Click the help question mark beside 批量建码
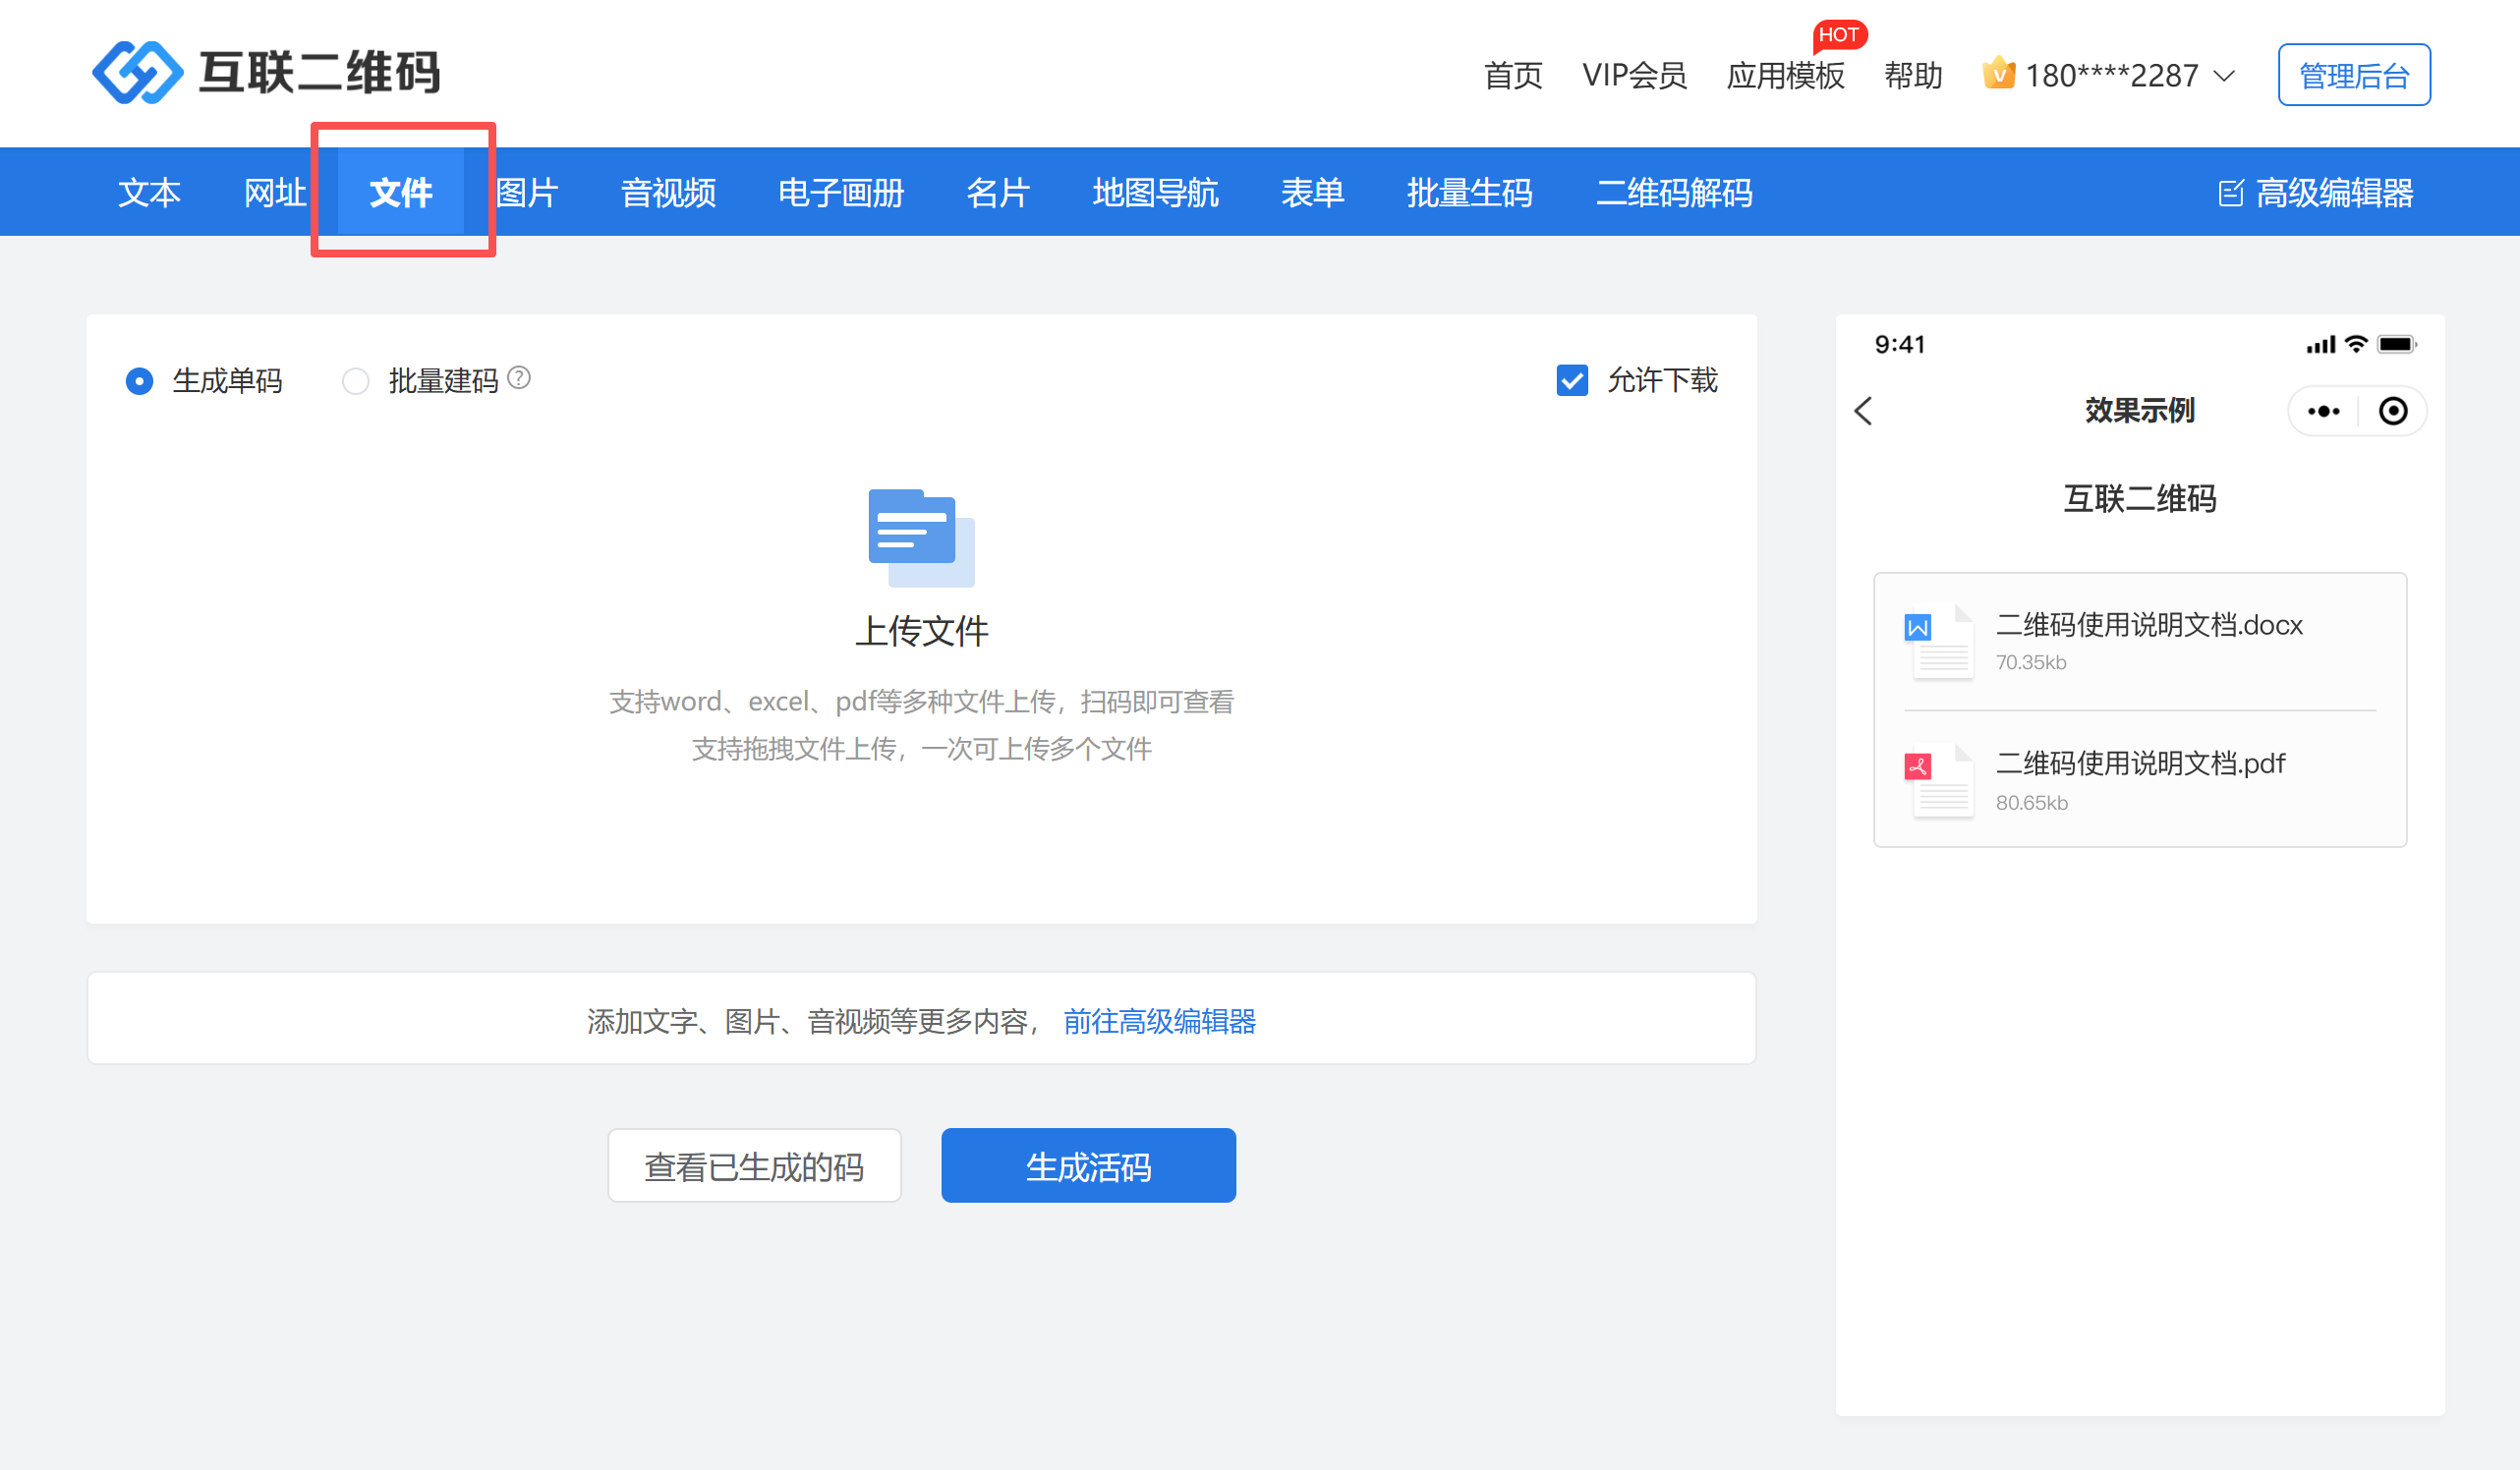 tap(519, 378)
